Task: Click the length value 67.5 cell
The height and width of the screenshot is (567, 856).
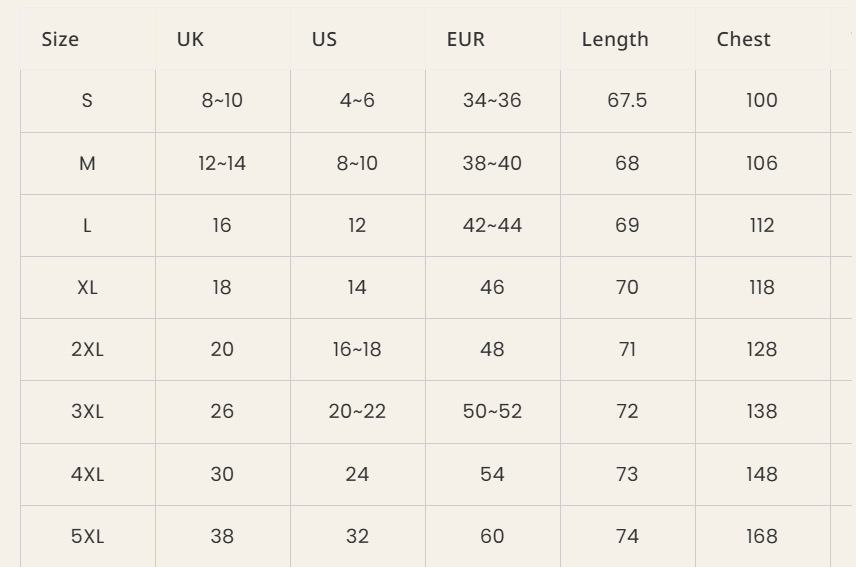Action: (x=627, y=100)
